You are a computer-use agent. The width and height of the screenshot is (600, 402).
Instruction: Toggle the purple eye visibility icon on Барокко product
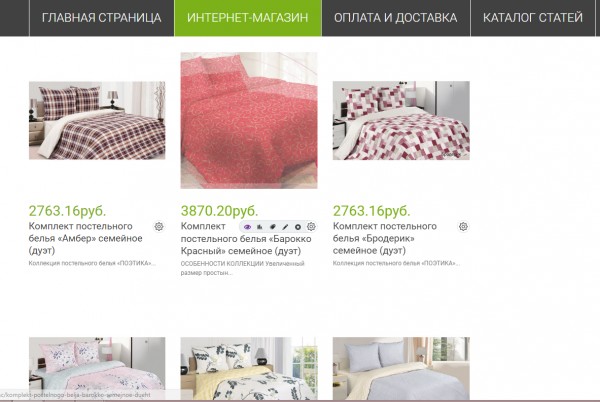pos(247,227)
